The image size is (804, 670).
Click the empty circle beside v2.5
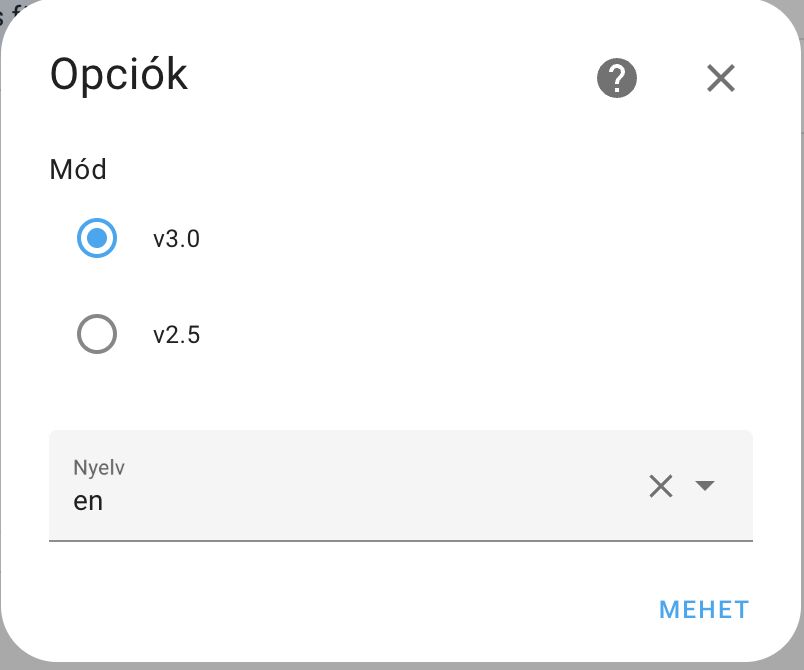[97, 335]
